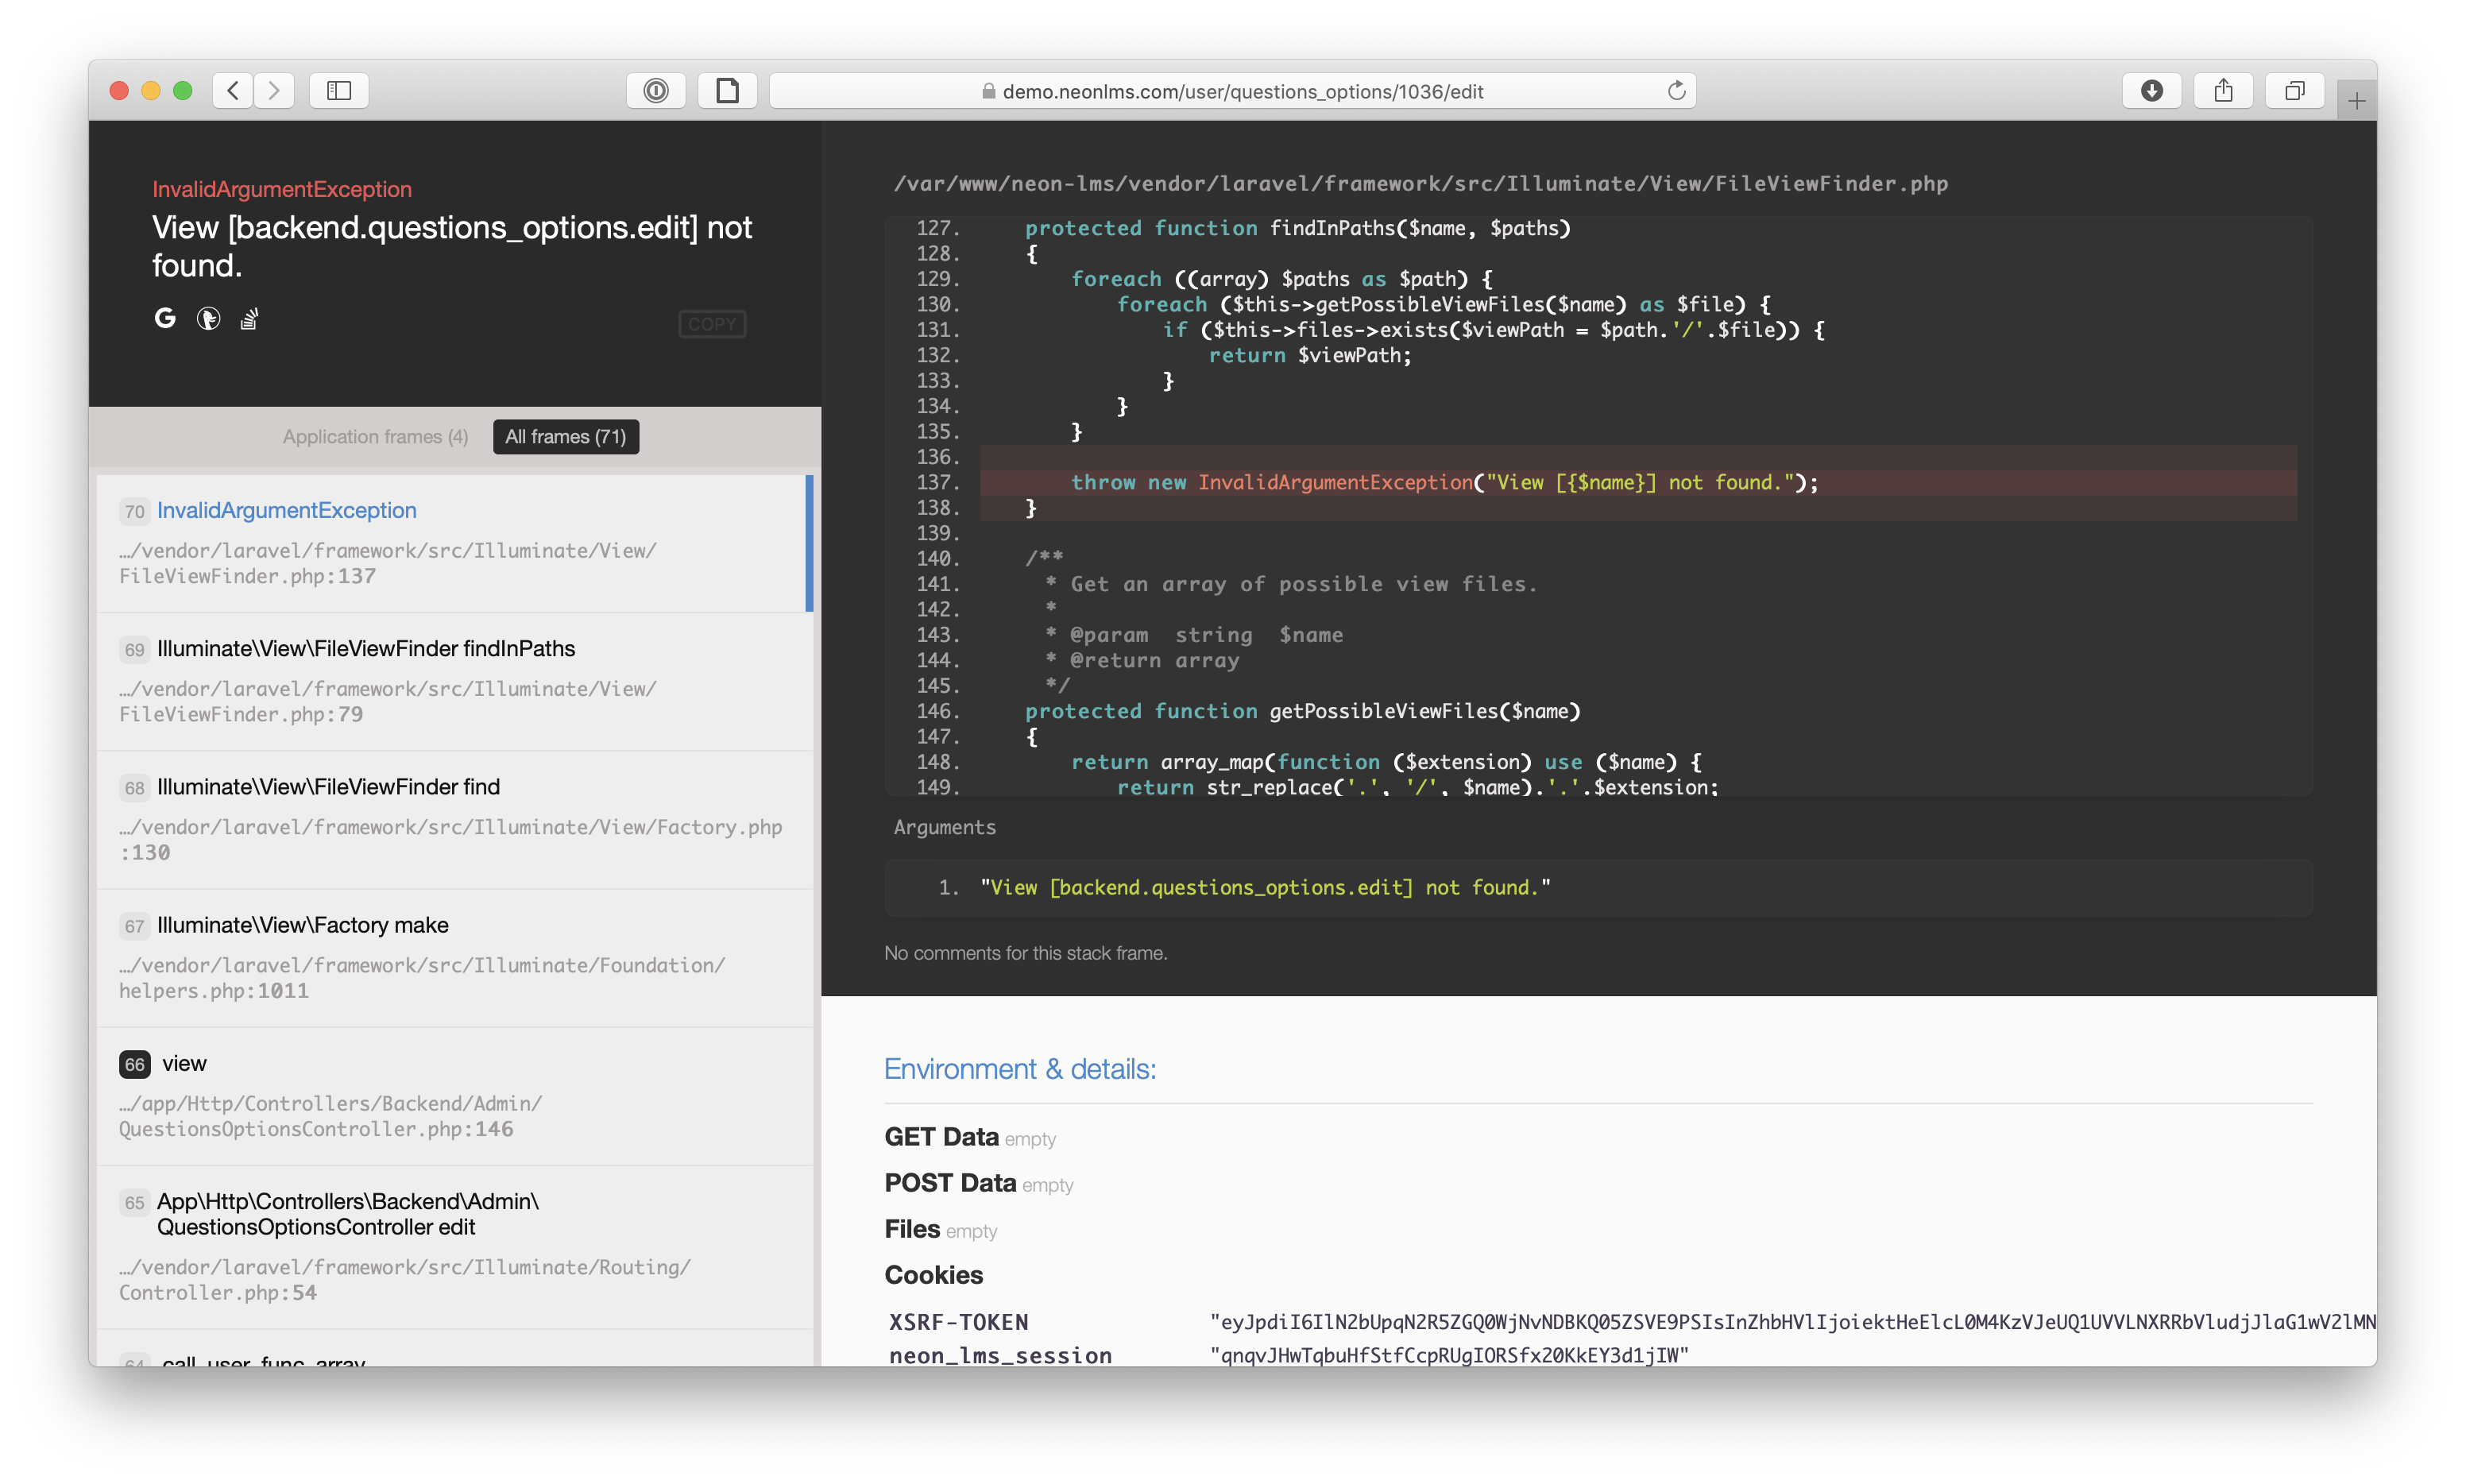Image resolution: width=2466 pixels, height=1484 pixels.
Task: Click the FileViewFinder.php file path heading
Action: 1420,184
